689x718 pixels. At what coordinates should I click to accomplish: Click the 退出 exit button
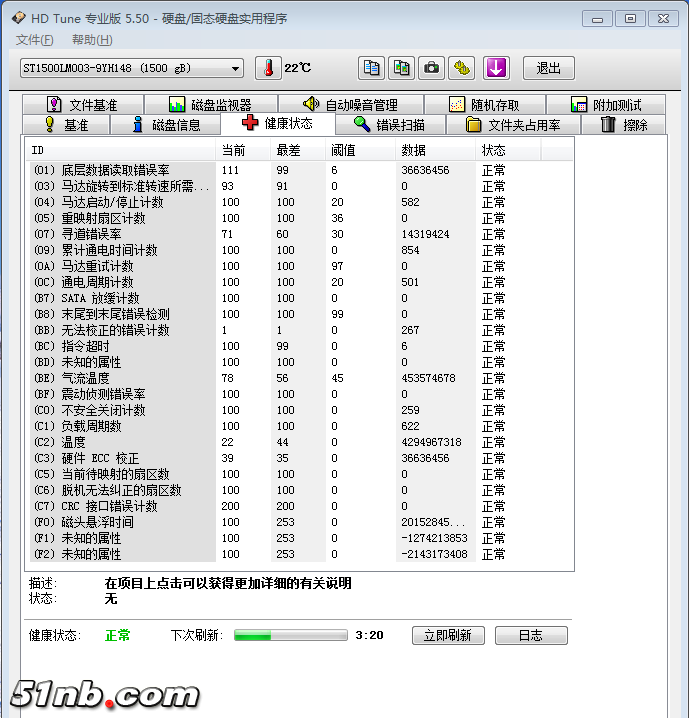coord(548,68)
